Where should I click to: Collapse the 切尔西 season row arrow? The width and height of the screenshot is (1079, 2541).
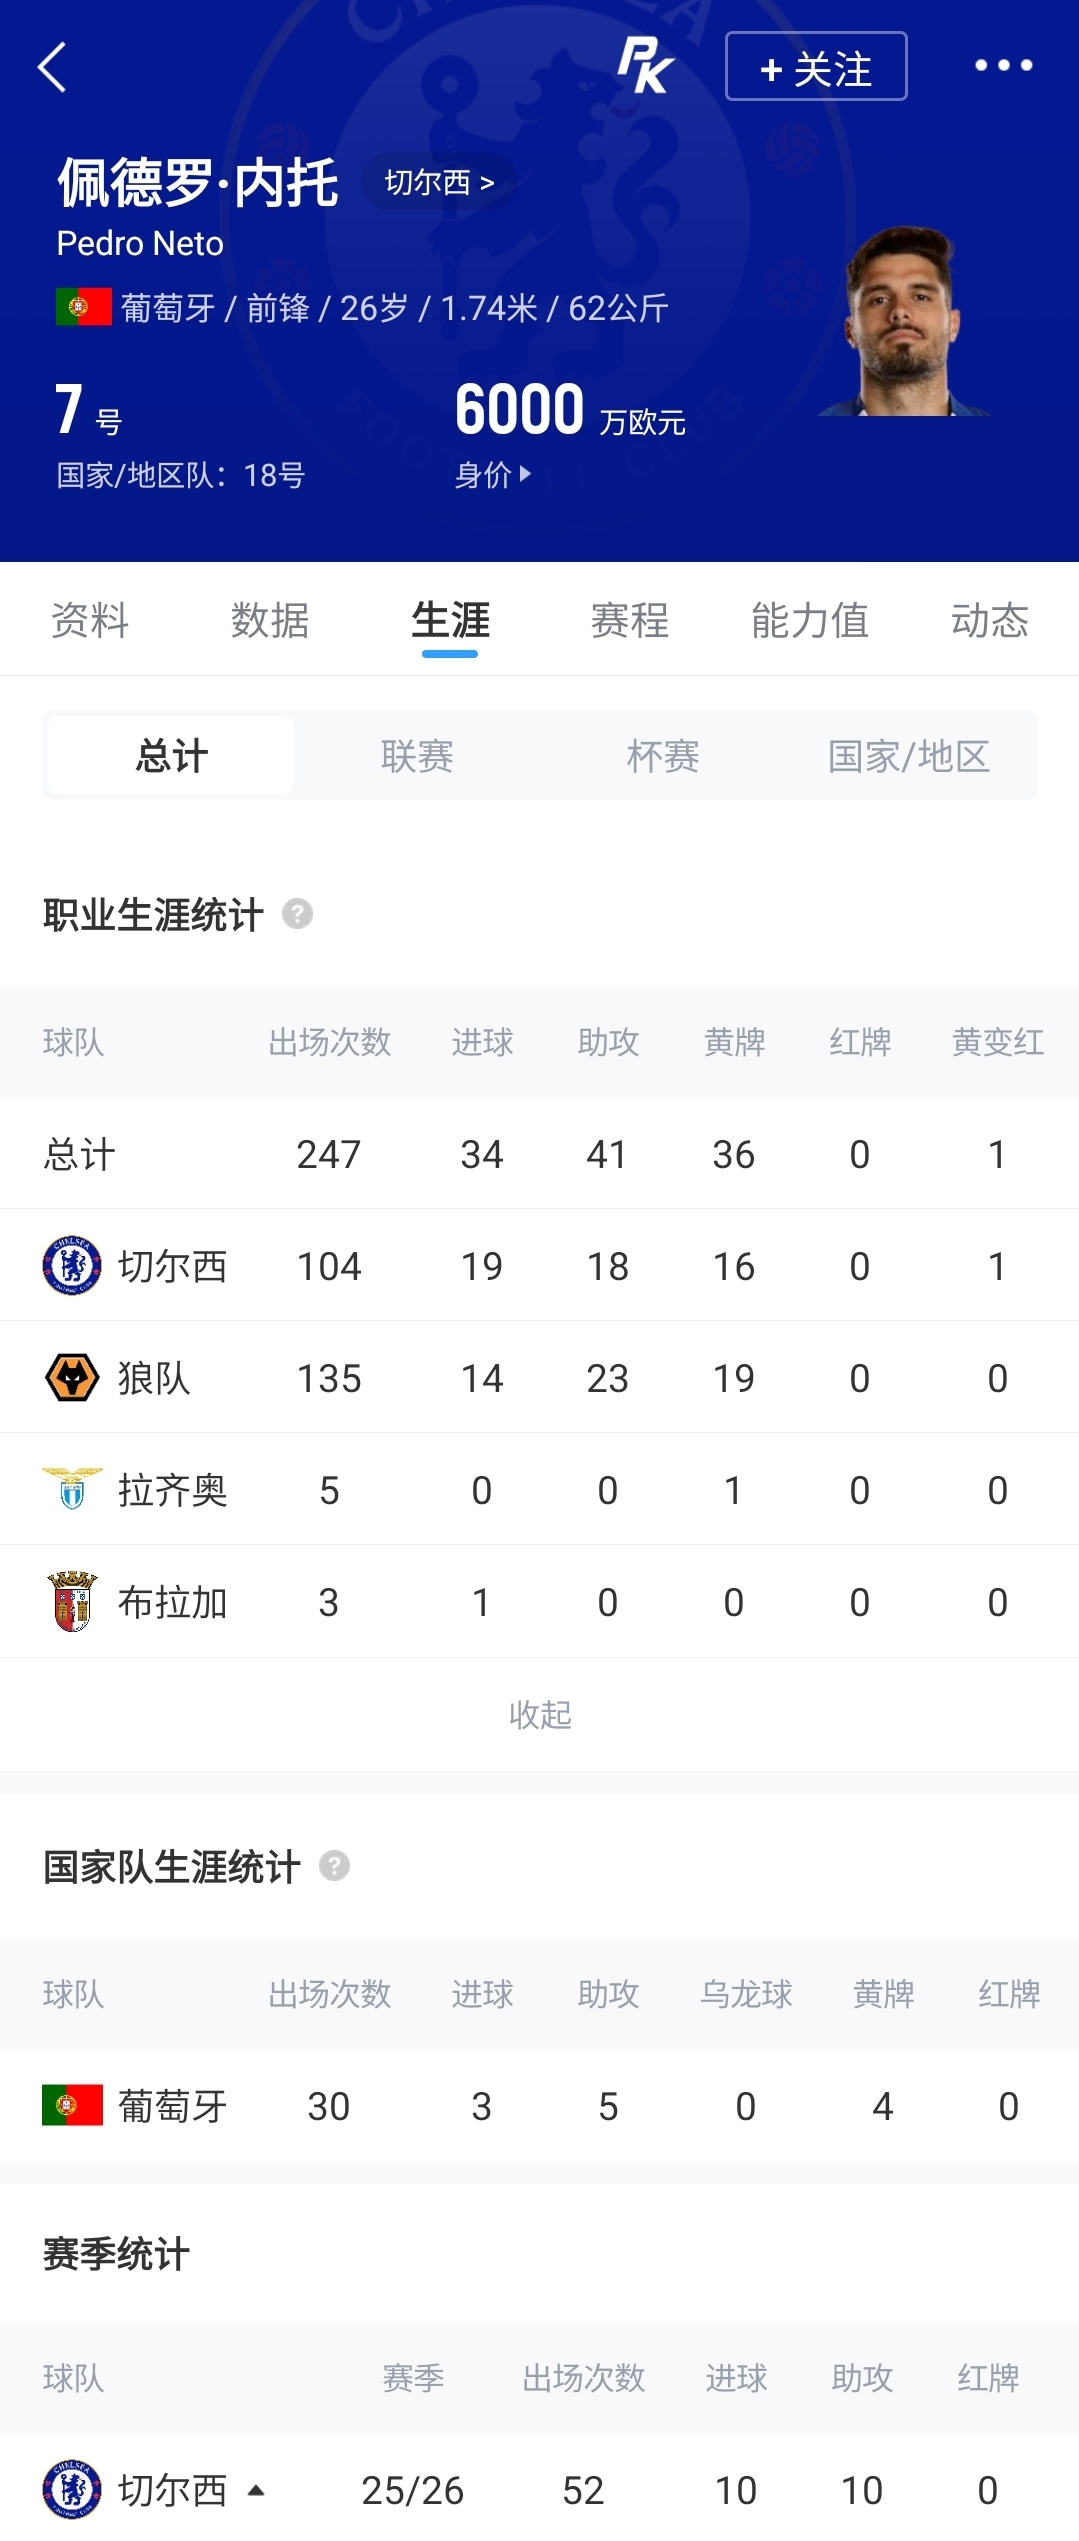[x=256, y=2490]
